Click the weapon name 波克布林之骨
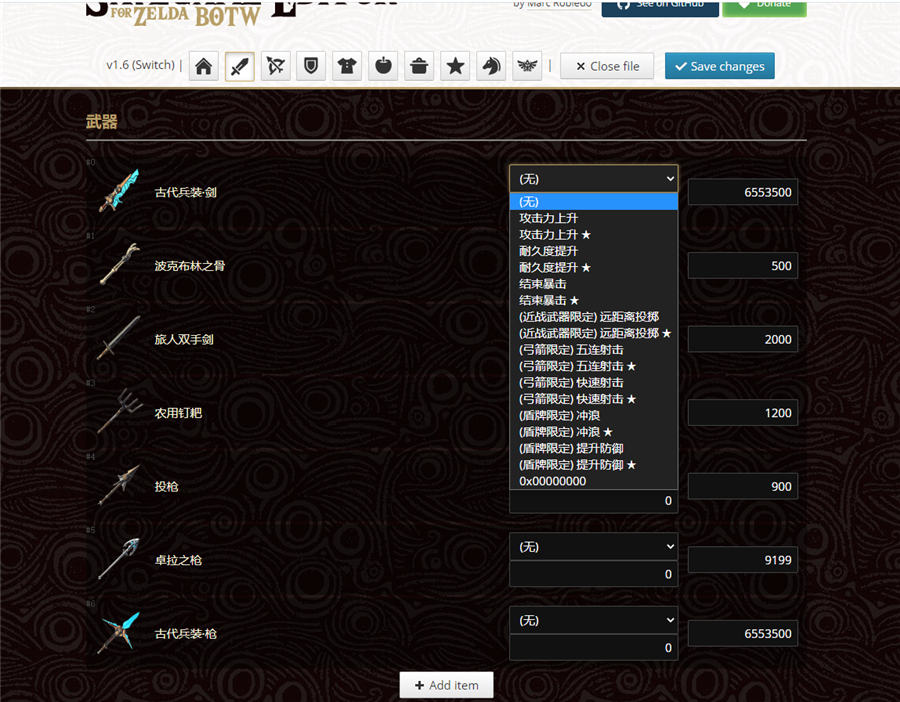The height and width of the screenshot is (702, 900). [189, 266]
